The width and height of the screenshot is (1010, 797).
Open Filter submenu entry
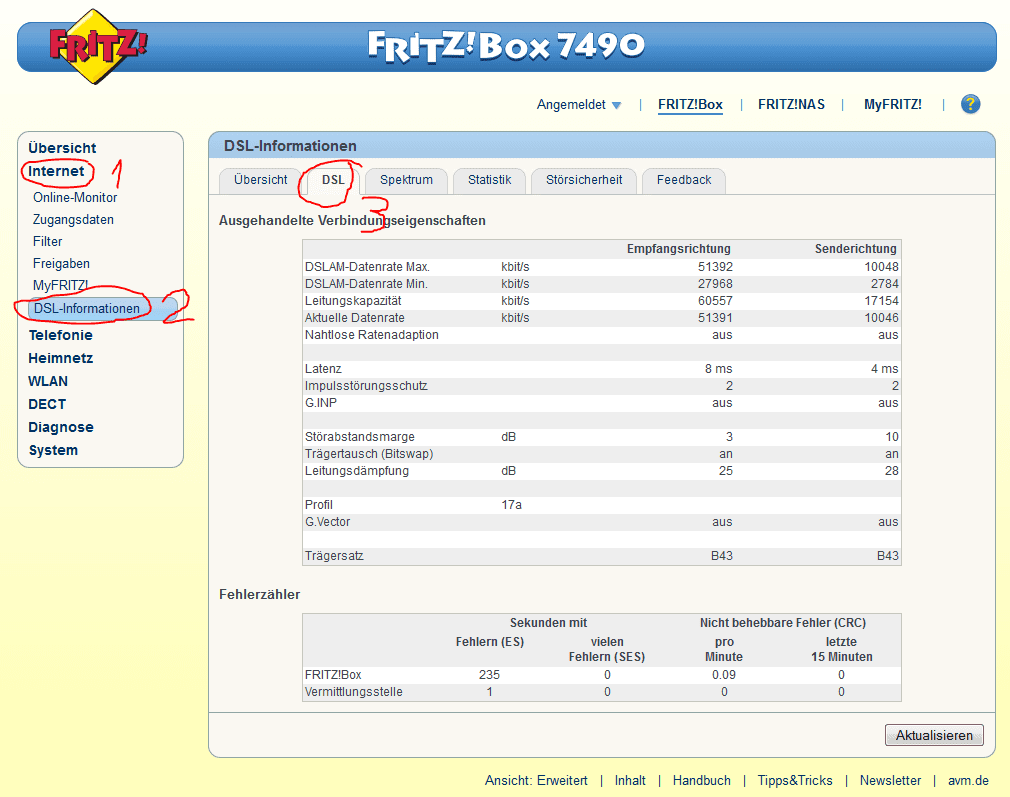pyautogui.click(x=48, y=242)
